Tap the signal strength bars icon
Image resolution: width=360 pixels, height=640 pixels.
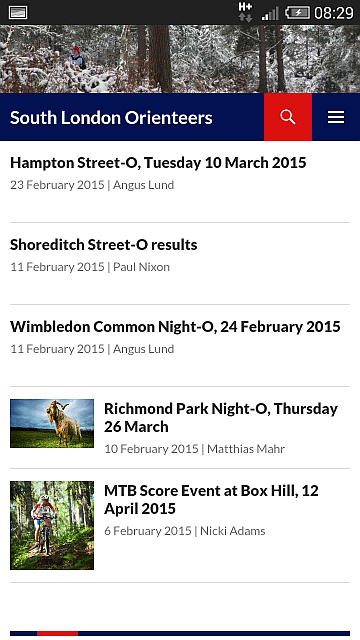pos(270,13)
